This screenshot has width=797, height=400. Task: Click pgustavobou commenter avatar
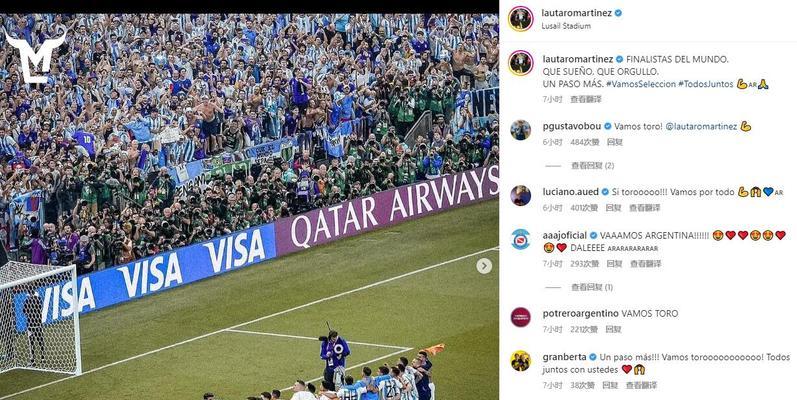point(520,130)
